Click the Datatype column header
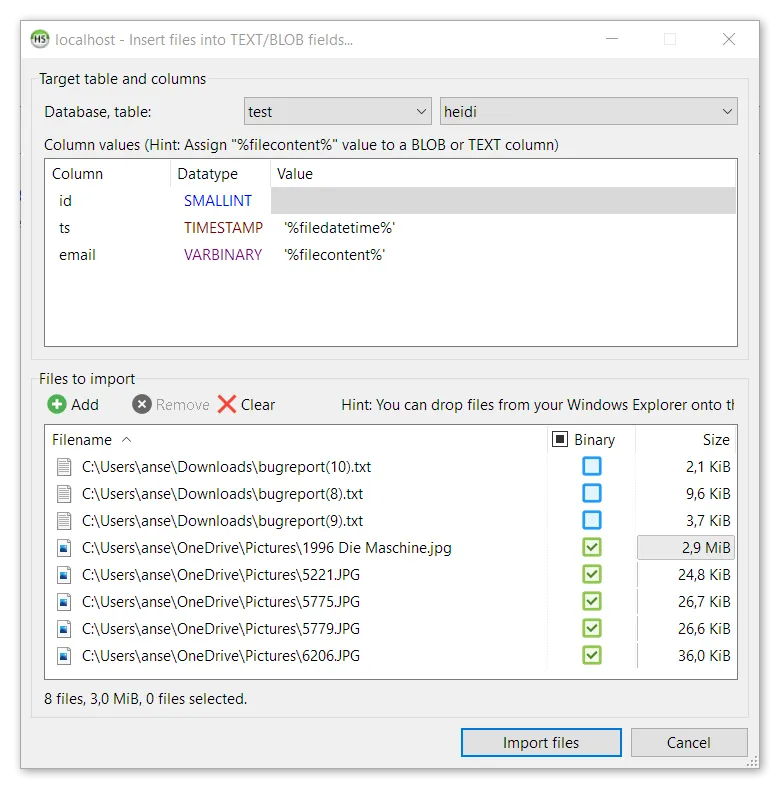780x789 pixels. tap(208, 173)
